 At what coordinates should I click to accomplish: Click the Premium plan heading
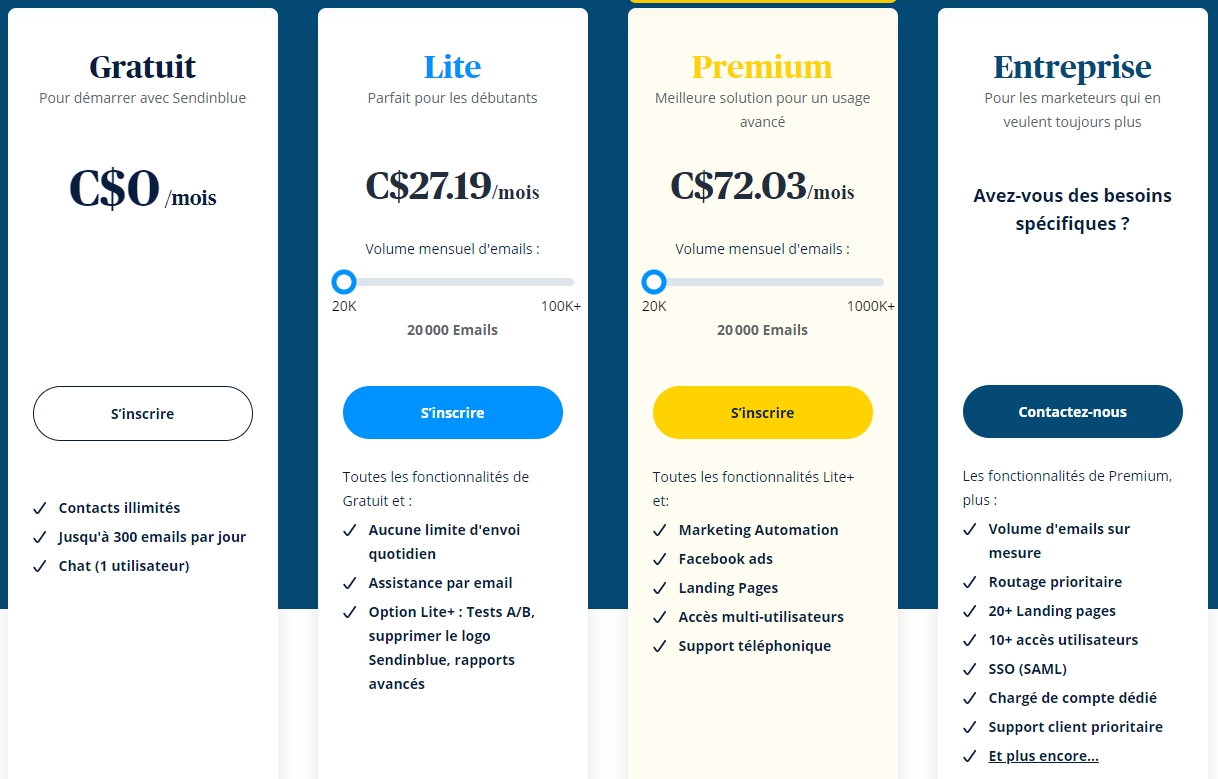point(762,67)
